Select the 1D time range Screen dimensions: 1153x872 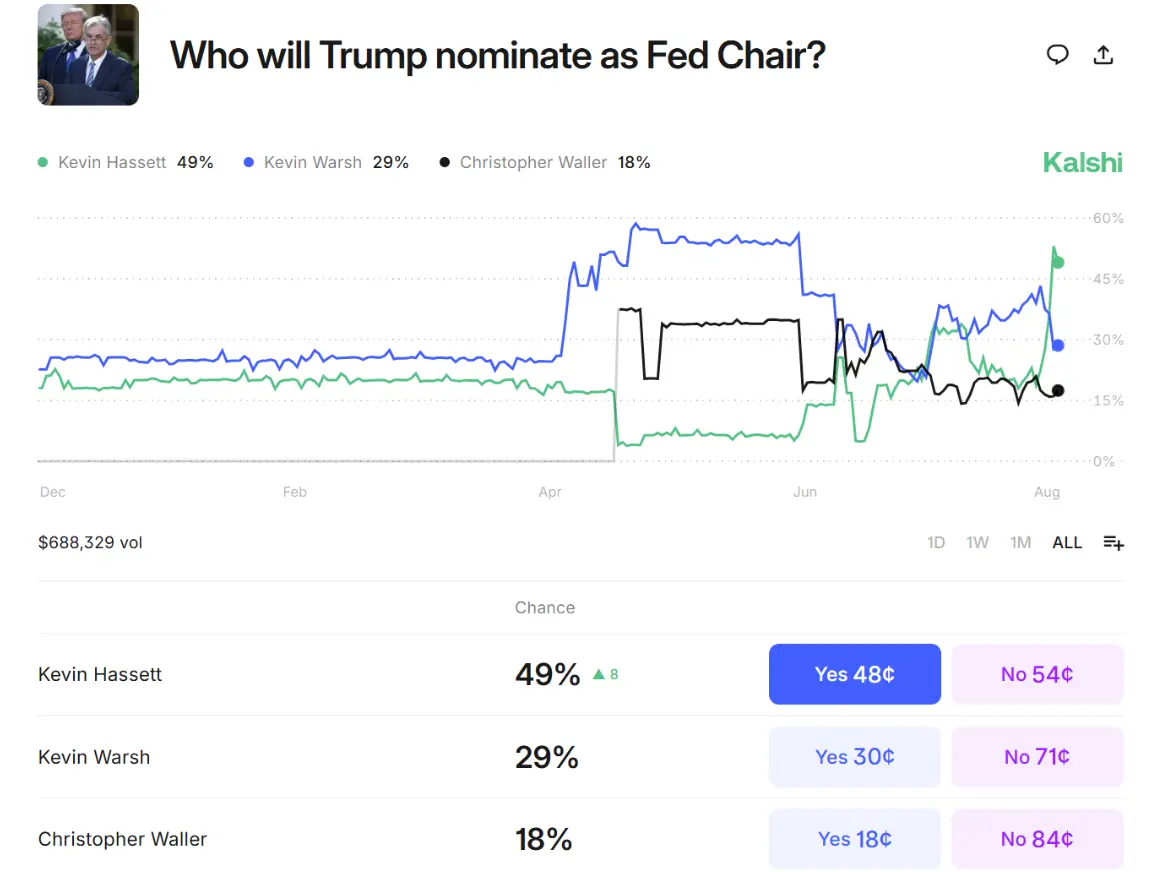pyautogui.click(x=936, y=543)
